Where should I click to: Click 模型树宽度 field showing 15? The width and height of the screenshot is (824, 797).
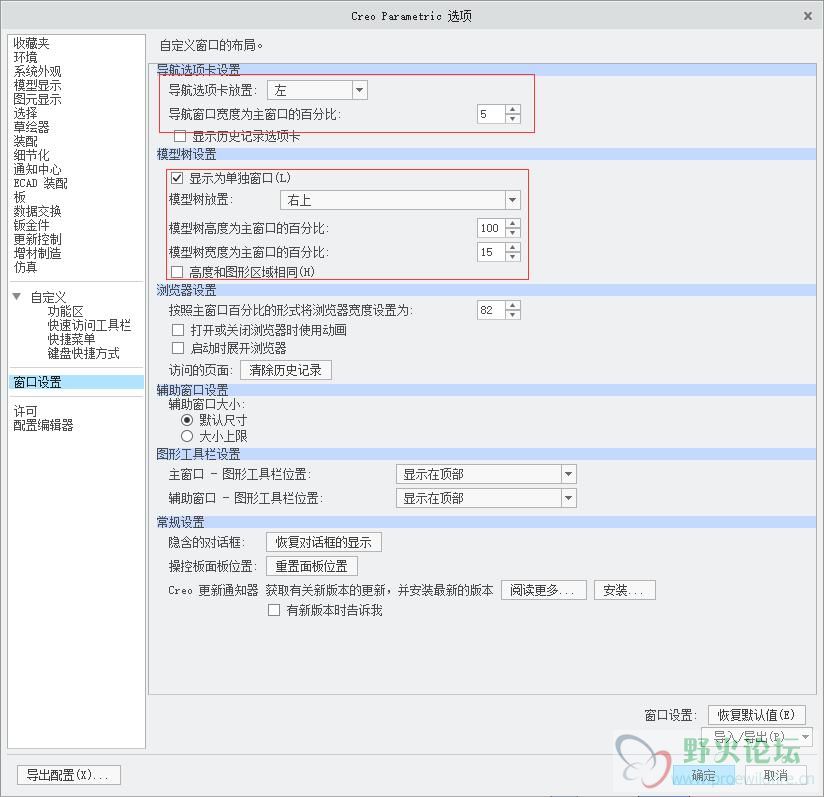pyautogui.click(x=491, y=252)
